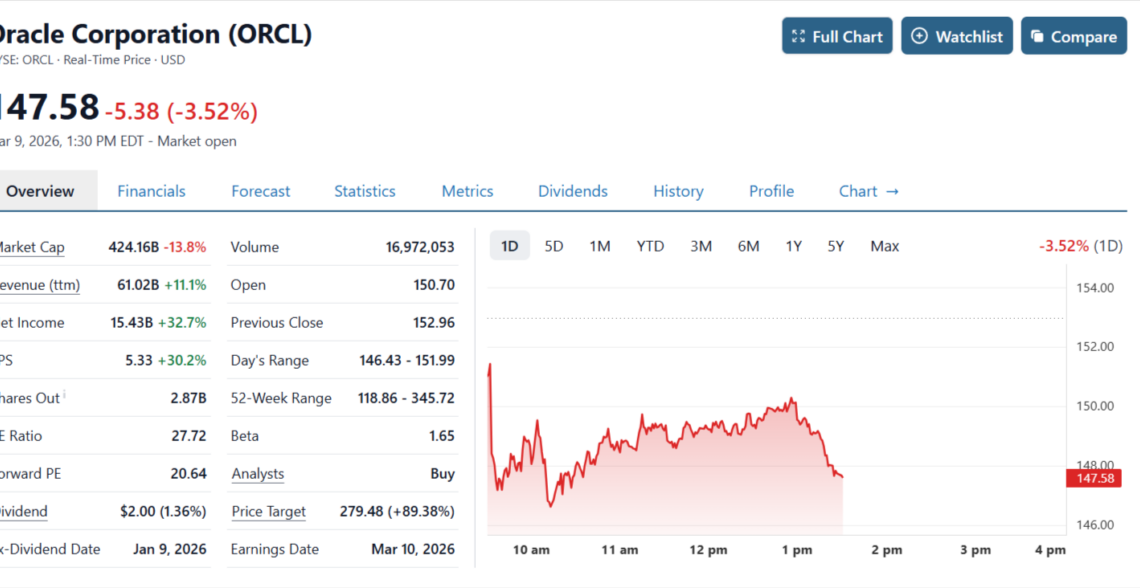1140x588 pixels.
Task: Open the Market Cap link
Action: click(32, 248)
